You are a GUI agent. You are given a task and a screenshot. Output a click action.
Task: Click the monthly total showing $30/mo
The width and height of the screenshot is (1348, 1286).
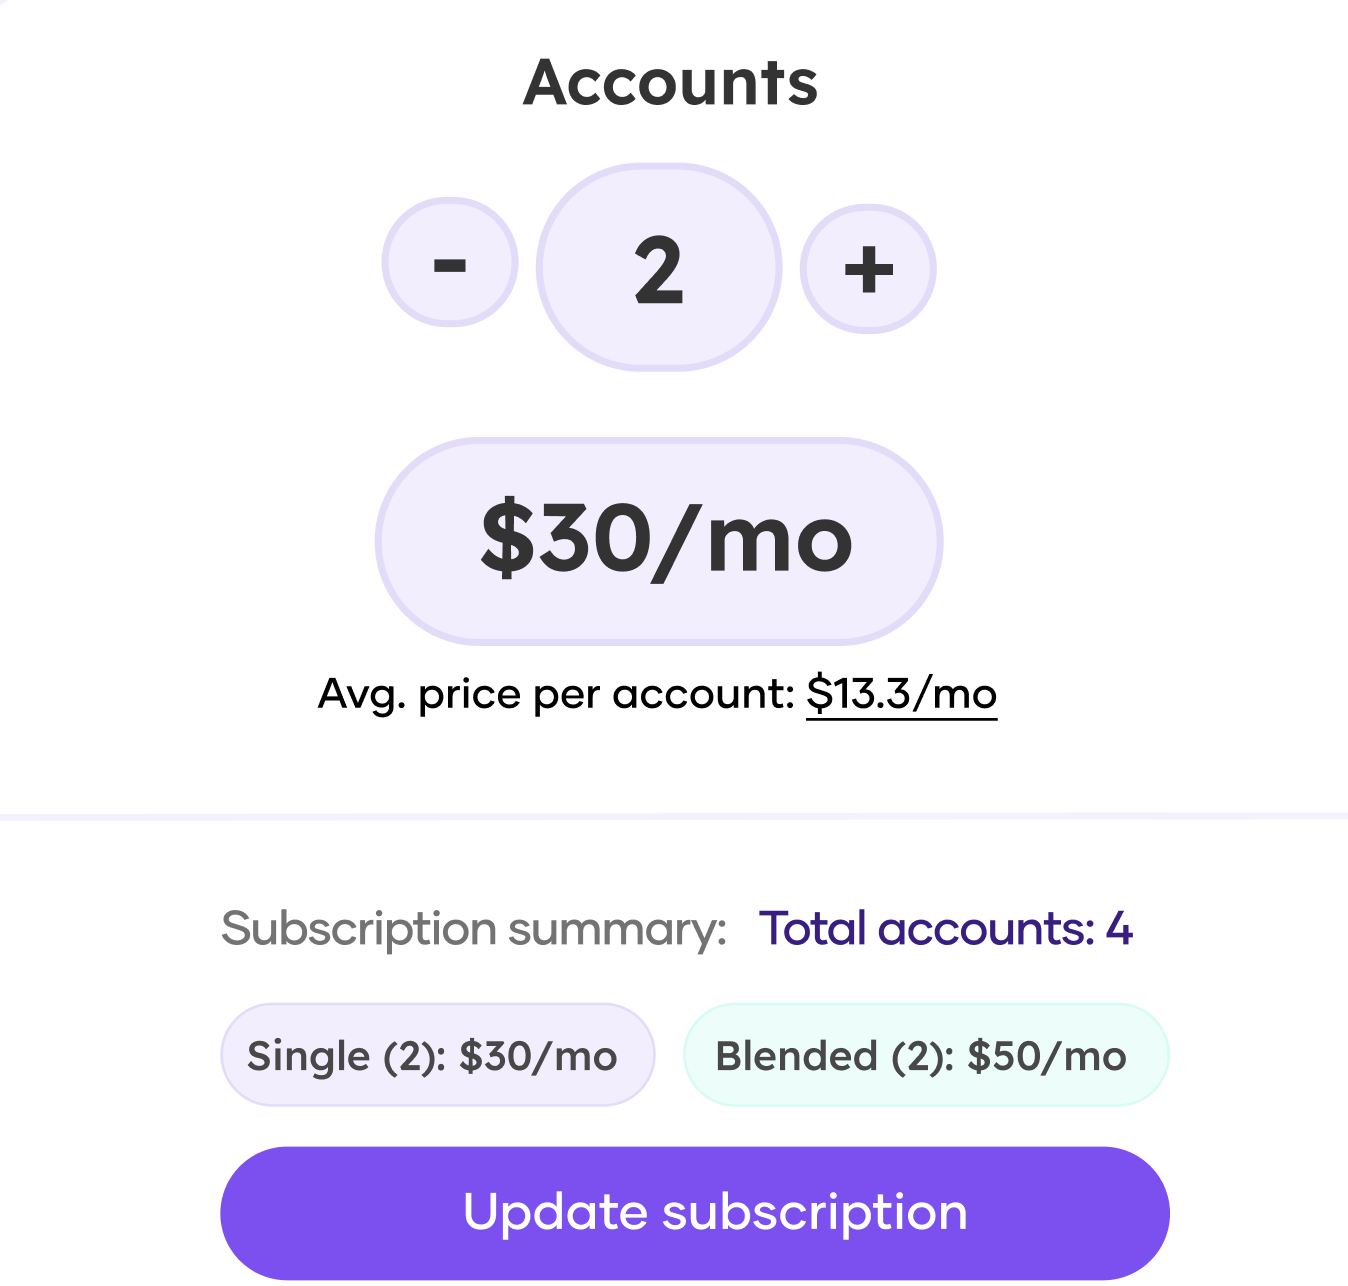[x=659, y=541]
